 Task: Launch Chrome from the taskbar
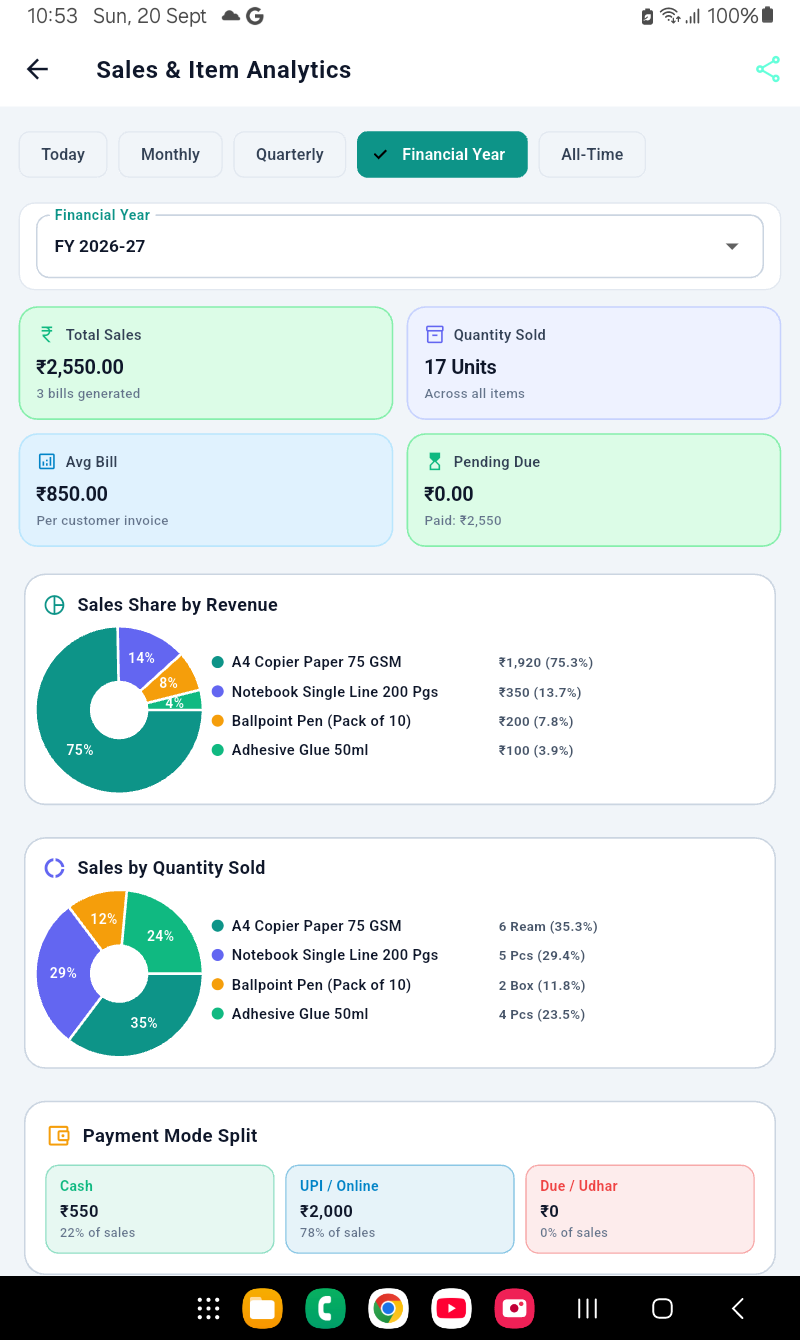pos(388,1308)
